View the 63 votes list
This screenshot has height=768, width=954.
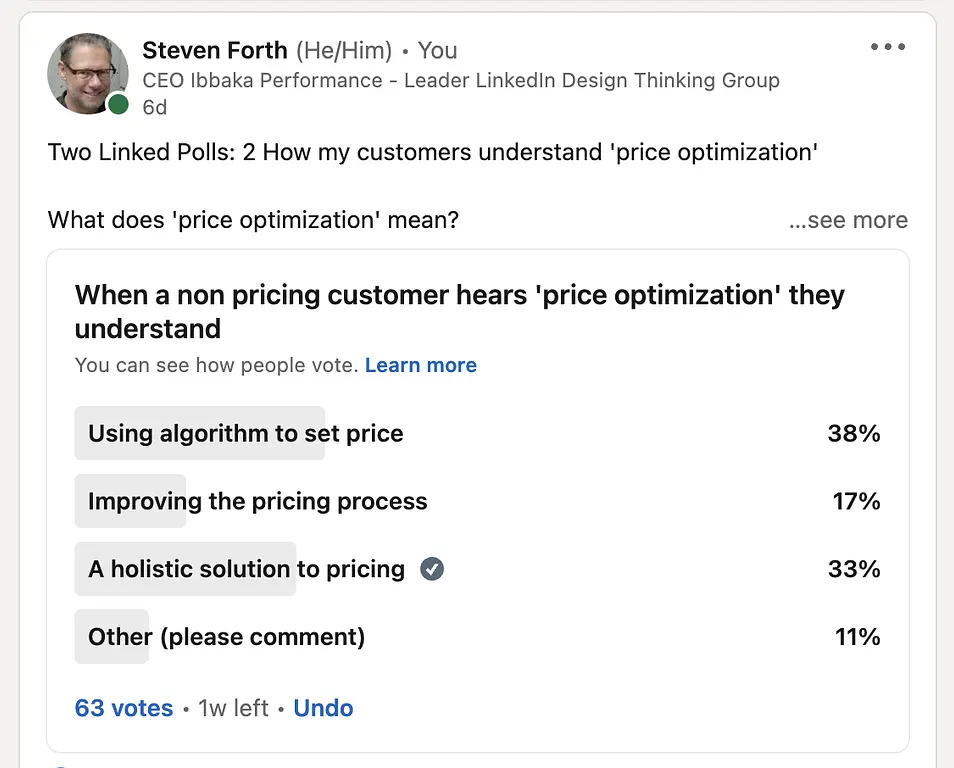click(124, 708)
